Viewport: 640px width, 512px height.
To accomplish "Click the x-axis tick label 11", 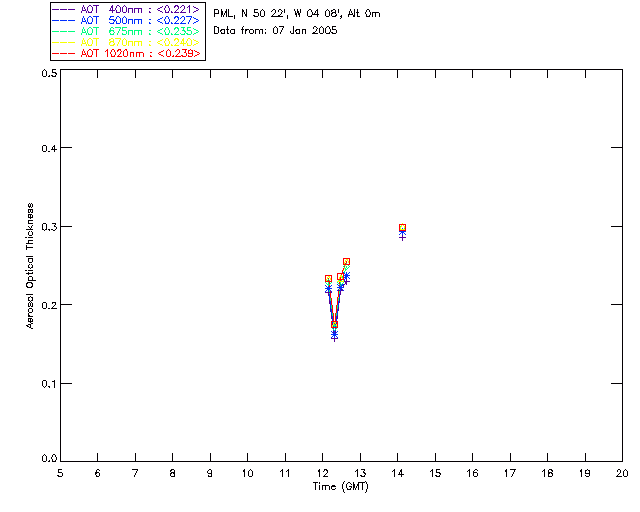I will pyautogui.click(x=285, y=473).
